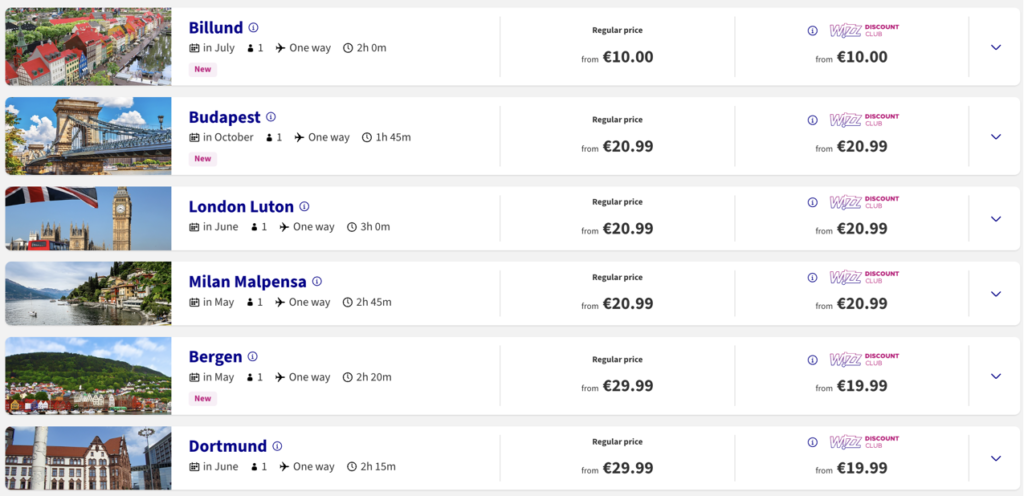Click info icon next to Bergen
The width and height of the screenshot is (1024, 496).
253,357
